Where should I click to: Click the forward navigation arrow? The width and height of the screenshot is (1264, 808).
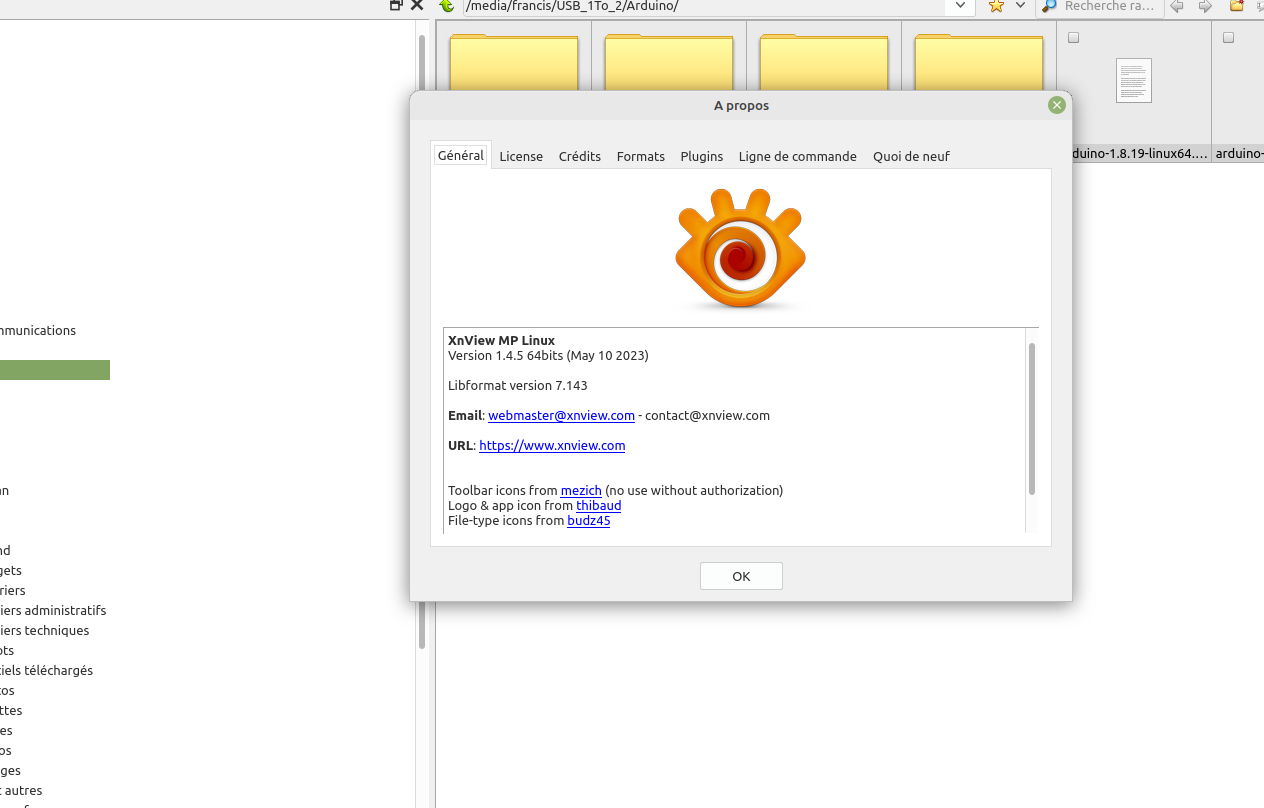[1205, 6]
